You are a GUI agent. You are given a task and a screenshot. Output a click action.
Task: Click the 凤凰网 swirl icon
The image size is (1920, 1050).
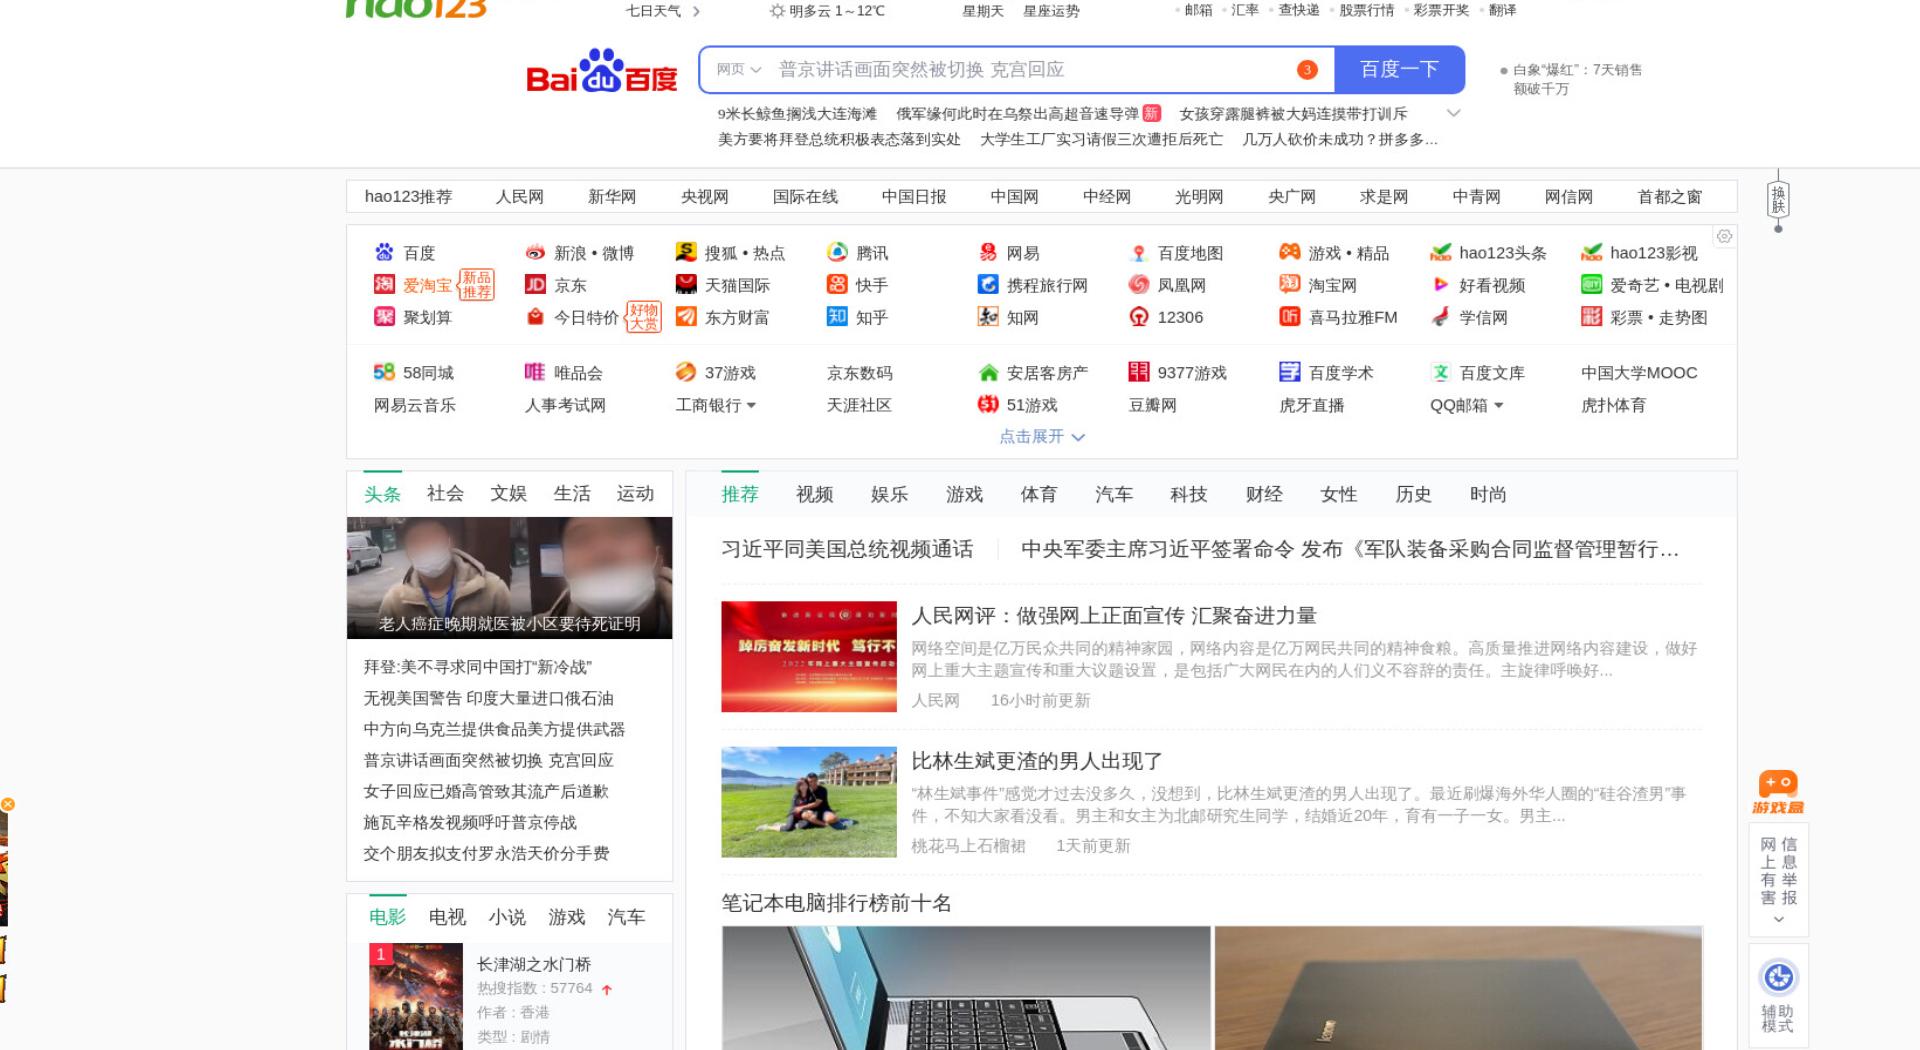click(x=1138, y=284)
